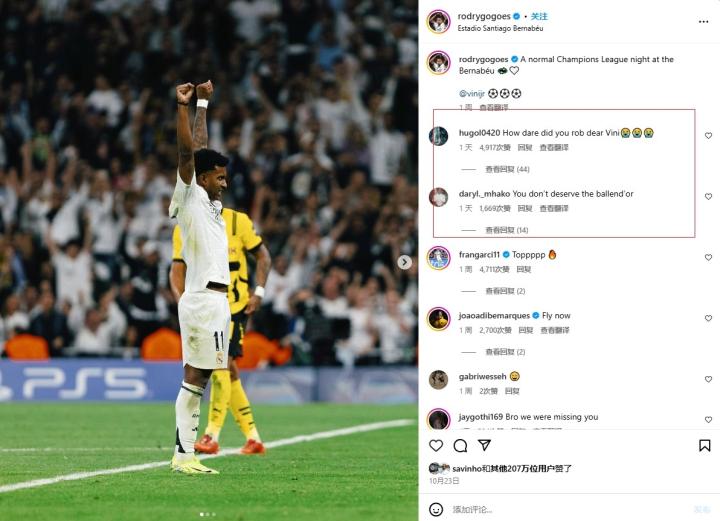This screenshot has width=720, height=521.
Task: Go to next photo with arrow
Action: pos(404,262)
